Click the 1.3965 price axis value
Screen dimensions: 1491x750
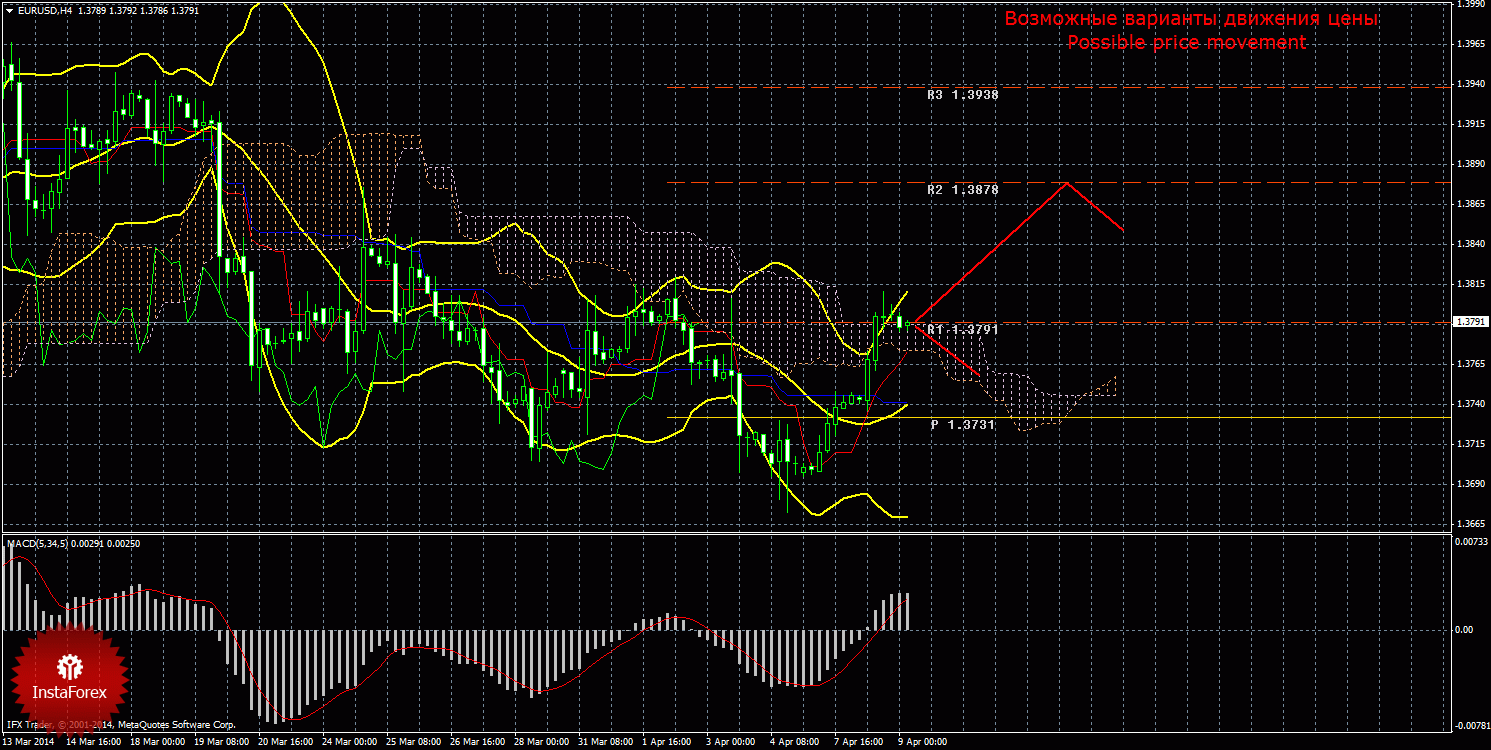coord(1470,43)
